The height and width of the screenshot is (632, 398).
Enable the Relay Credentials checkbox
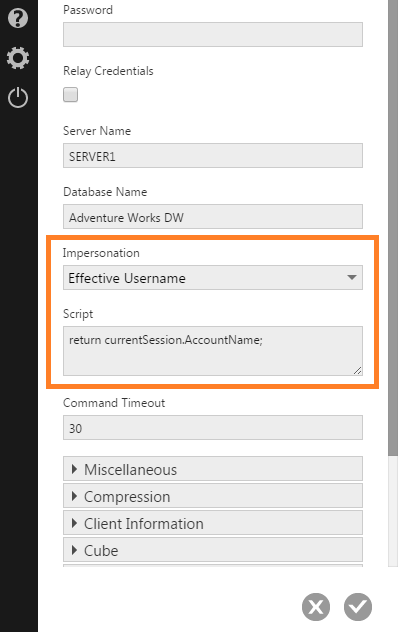tap(71, 95)
